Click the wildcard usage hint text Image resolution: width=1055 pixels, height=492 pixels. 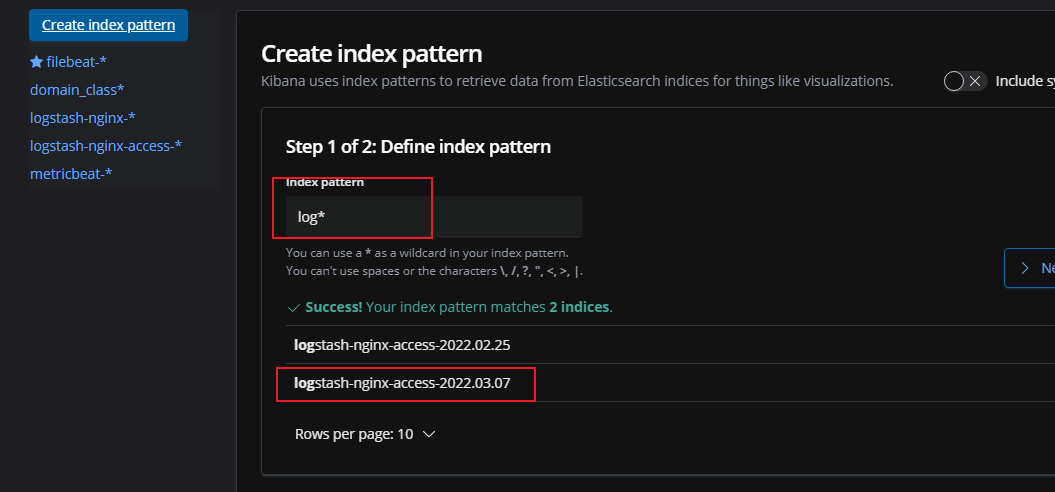click(x=434, y=253)
